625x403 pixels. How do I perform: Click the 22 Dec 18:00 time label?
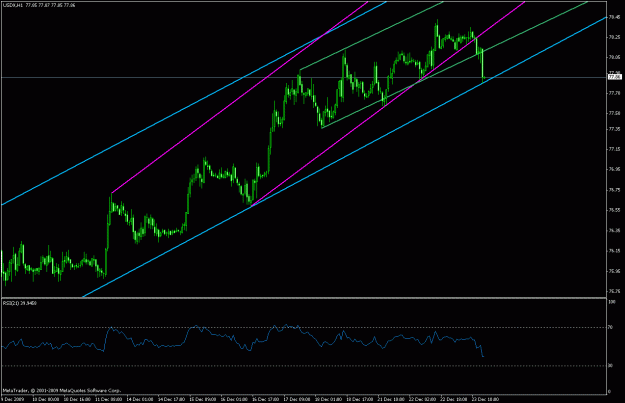[454, 399]
